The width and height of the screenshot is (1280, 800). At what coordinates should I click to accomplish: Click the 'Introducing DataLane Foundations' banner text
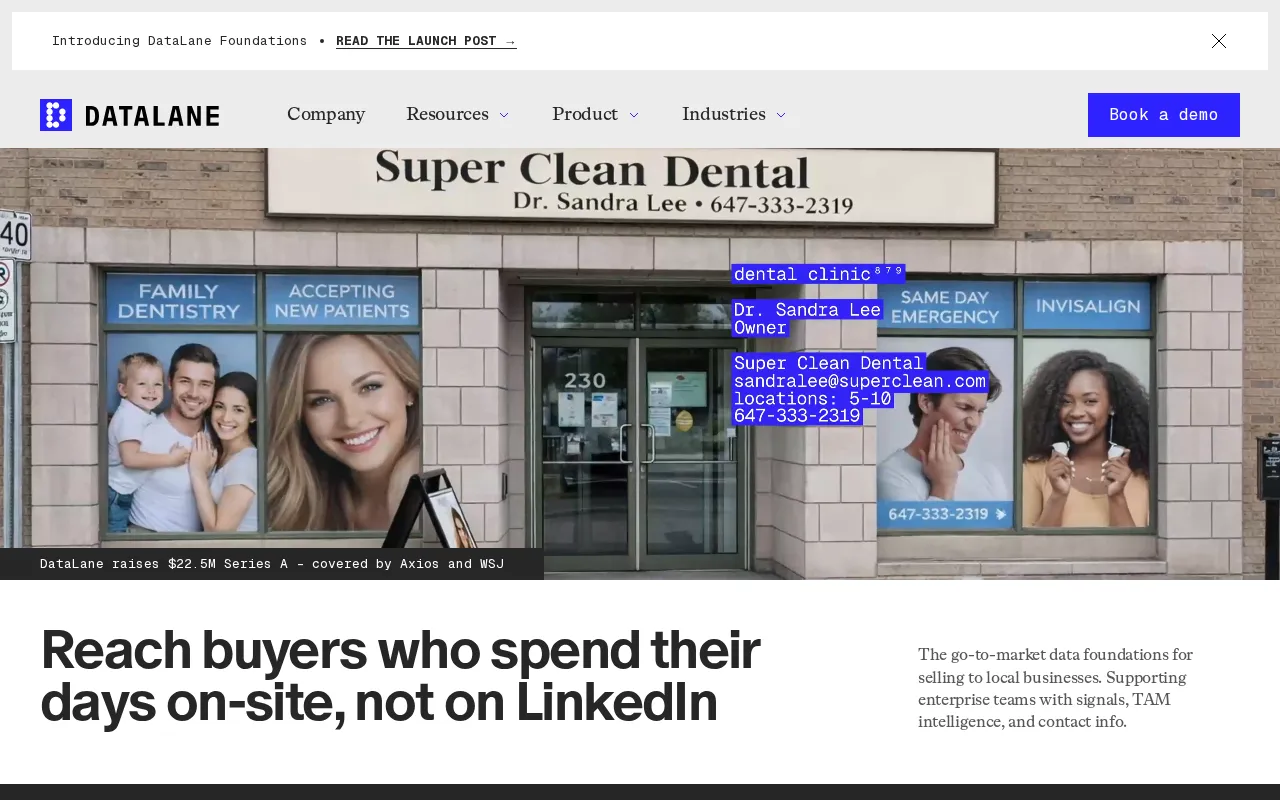pos(180,41)
